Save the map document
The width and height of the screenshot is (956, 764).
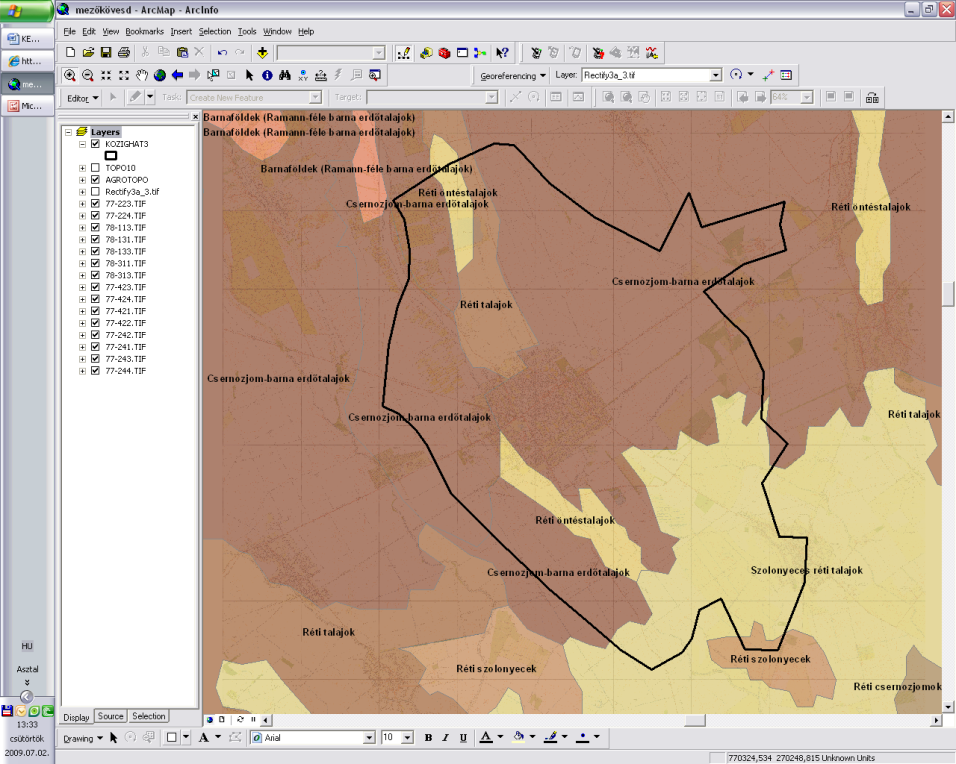[105, 52]
